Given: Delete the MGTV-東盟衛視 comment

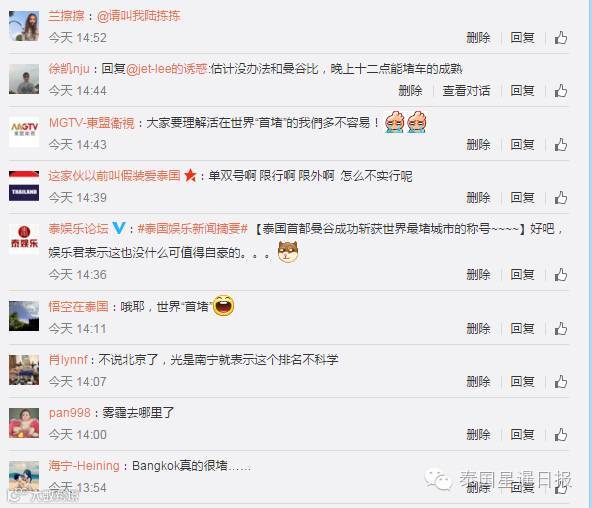Looking at the screenshot, I should tap(478, 145).
